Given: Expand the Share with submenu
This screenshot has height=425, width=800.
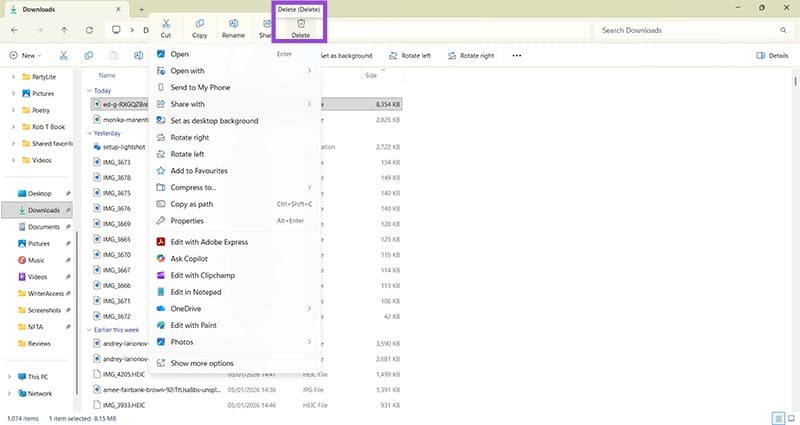Looking at the screenshot, I should point(235,104).
